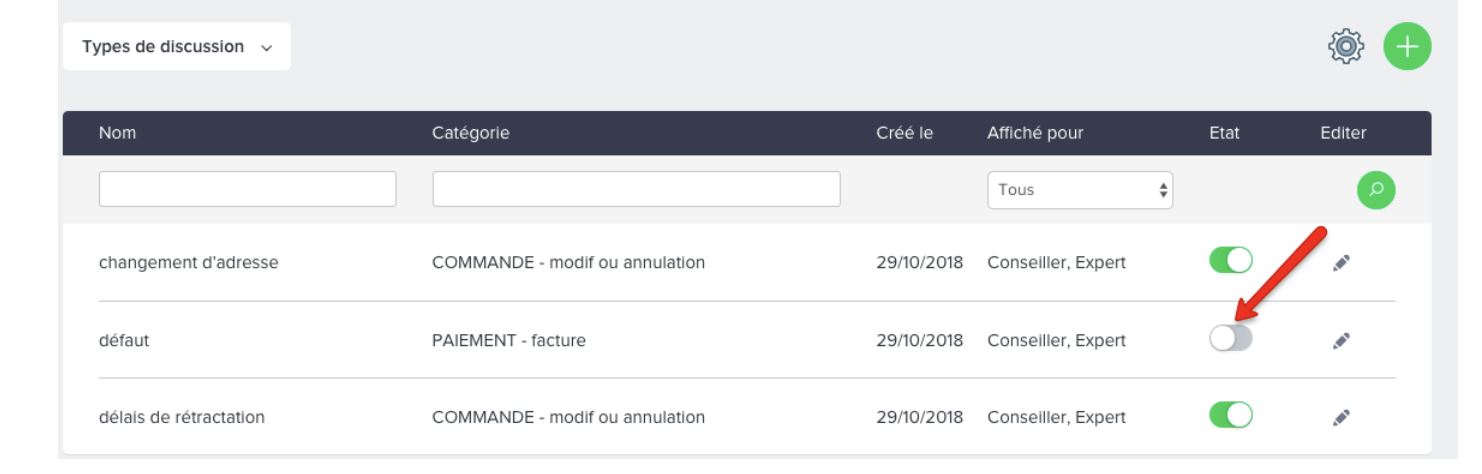This screenshot has width=1482, height=474.
Task: Disable the changement d'adresse state toggle
Action: 1231,260
